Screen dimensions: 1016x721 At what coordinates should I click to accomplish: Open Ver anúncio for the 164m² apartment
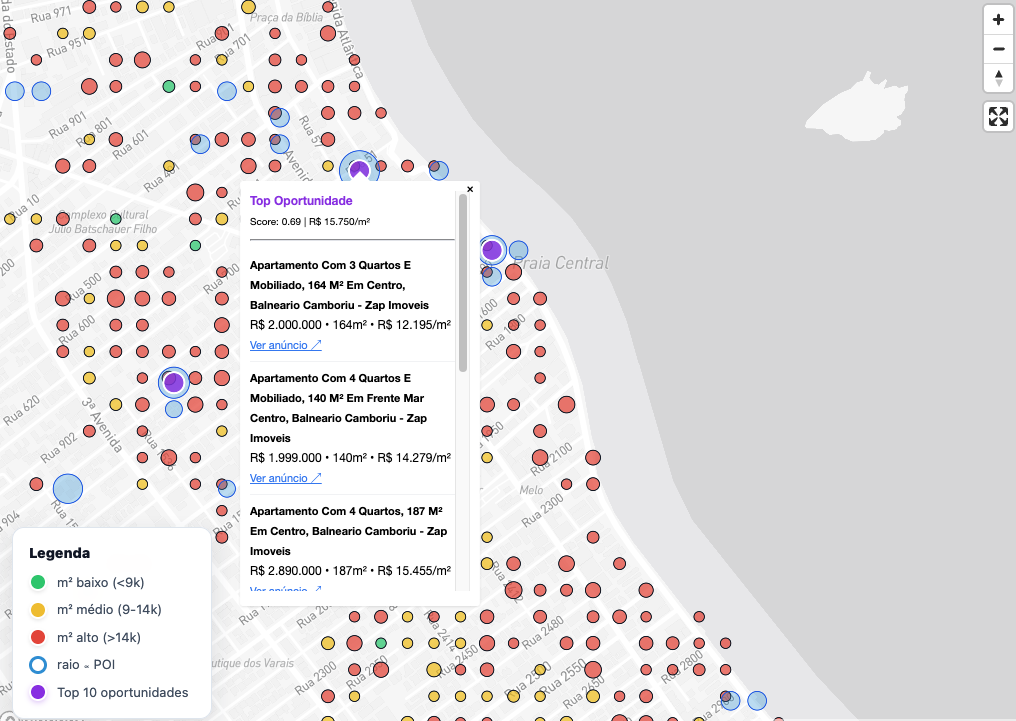[285, 345]
